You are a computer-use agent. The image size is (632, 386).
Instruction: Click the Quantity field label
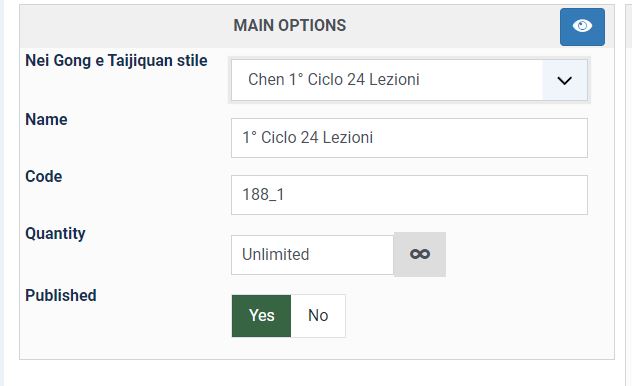[55, 234]
